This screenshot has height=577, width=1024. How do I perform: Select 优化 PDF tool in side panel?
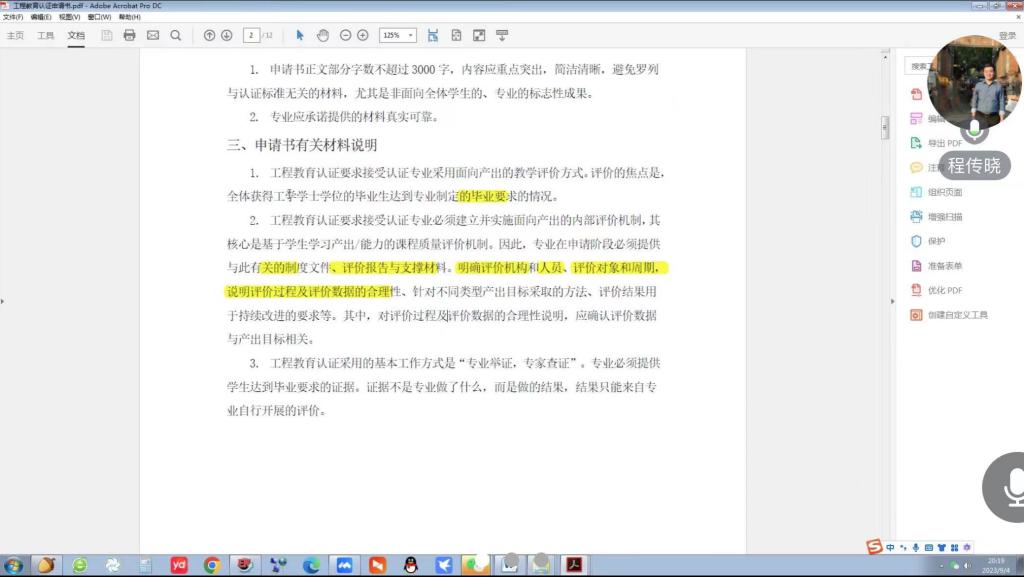click(944, 290)
